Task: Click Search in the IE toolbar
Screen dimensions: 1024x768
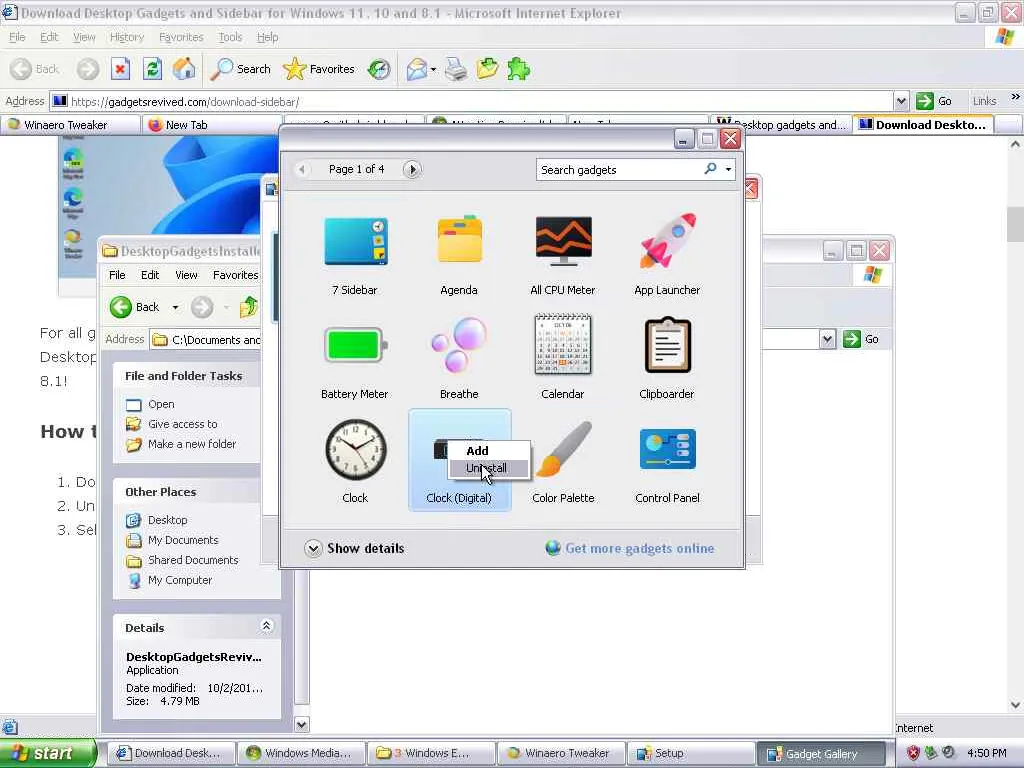Action: coord(240,69)
